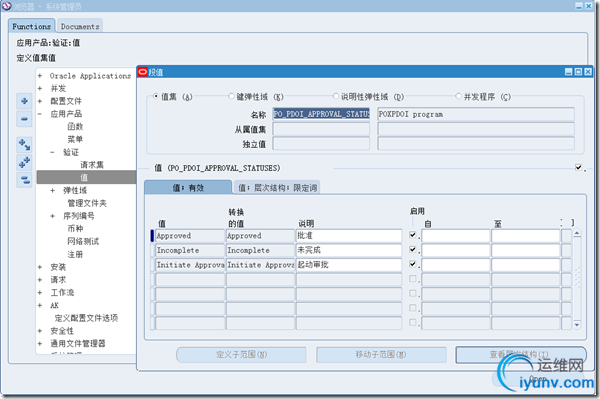Click the POXPDOI program description field

pos(476,114)
